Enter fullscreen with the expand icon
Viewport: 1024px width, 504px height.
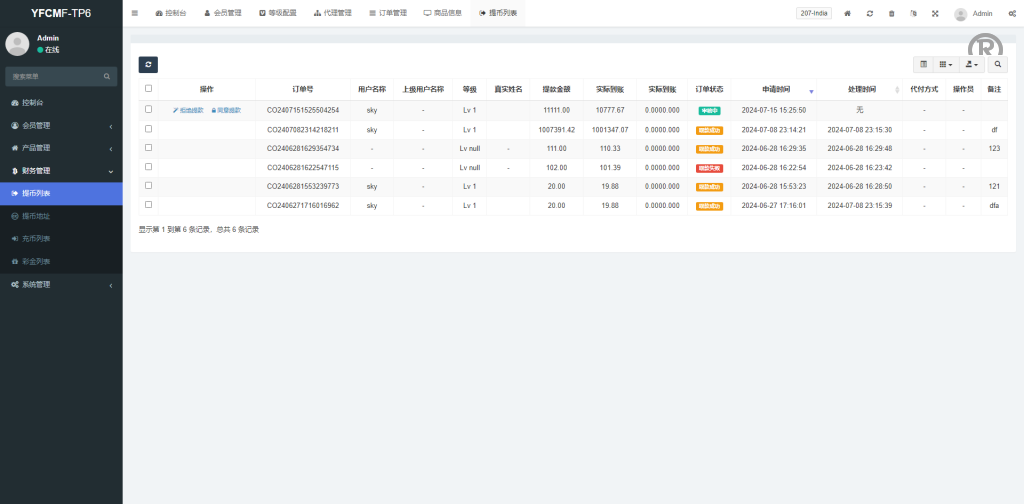click(935, 13)
